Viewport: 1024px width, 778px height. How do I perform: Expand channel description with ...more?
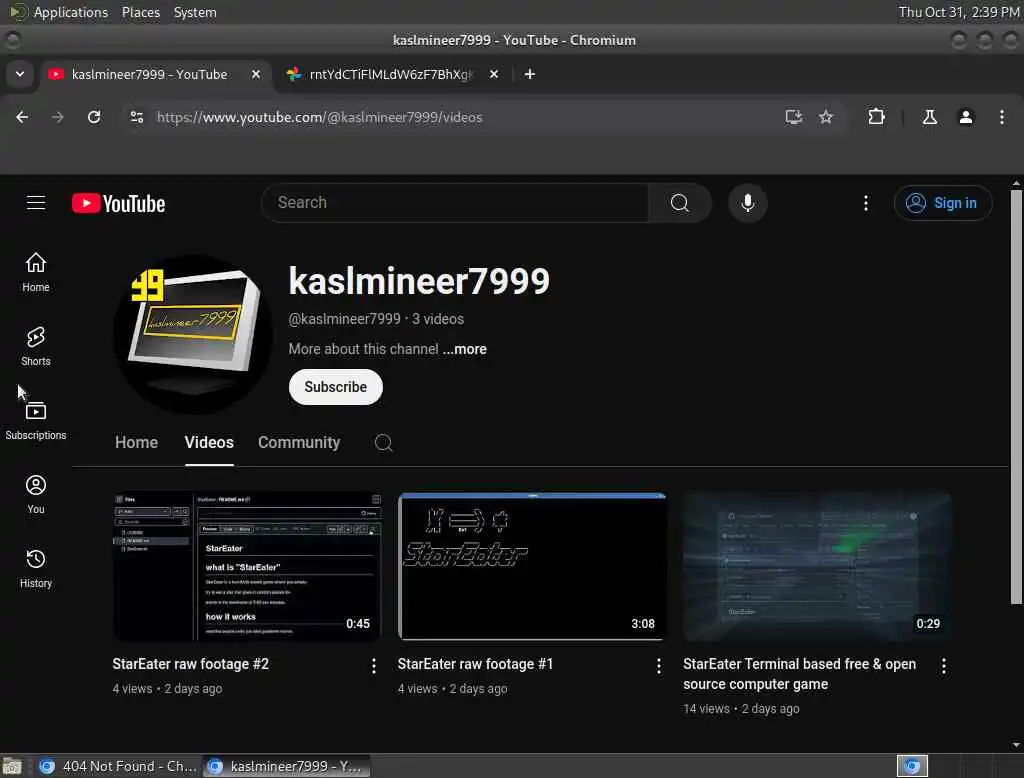pyautogui.click(x=465, y=349)
